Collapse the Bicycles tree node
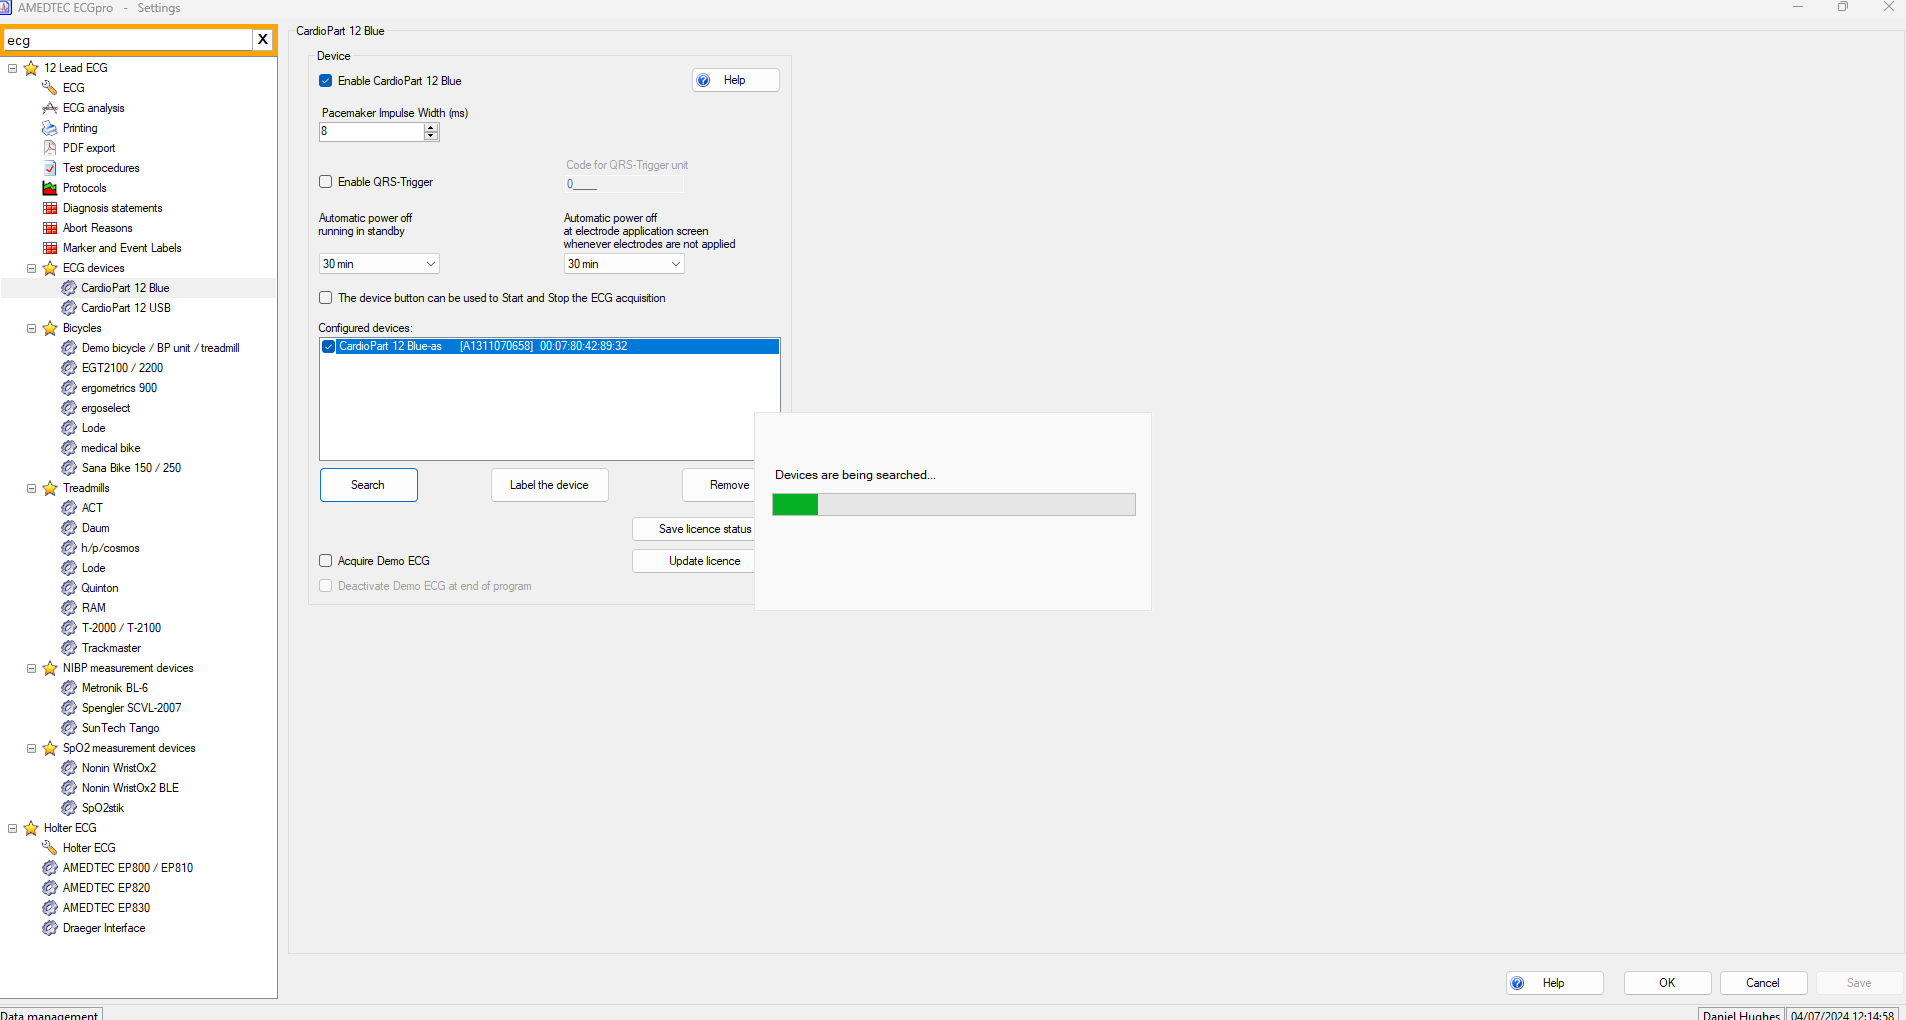 [32, 328]
